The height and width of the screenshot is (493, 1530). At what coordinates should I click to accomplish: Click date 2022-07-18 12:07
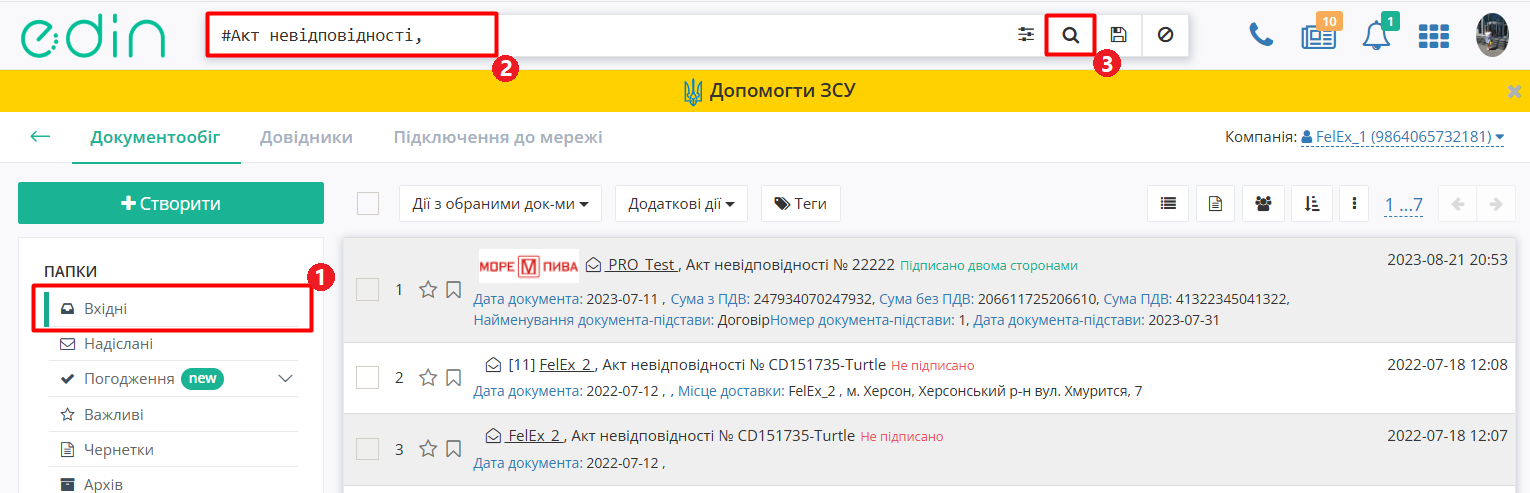click(1447, 436)
